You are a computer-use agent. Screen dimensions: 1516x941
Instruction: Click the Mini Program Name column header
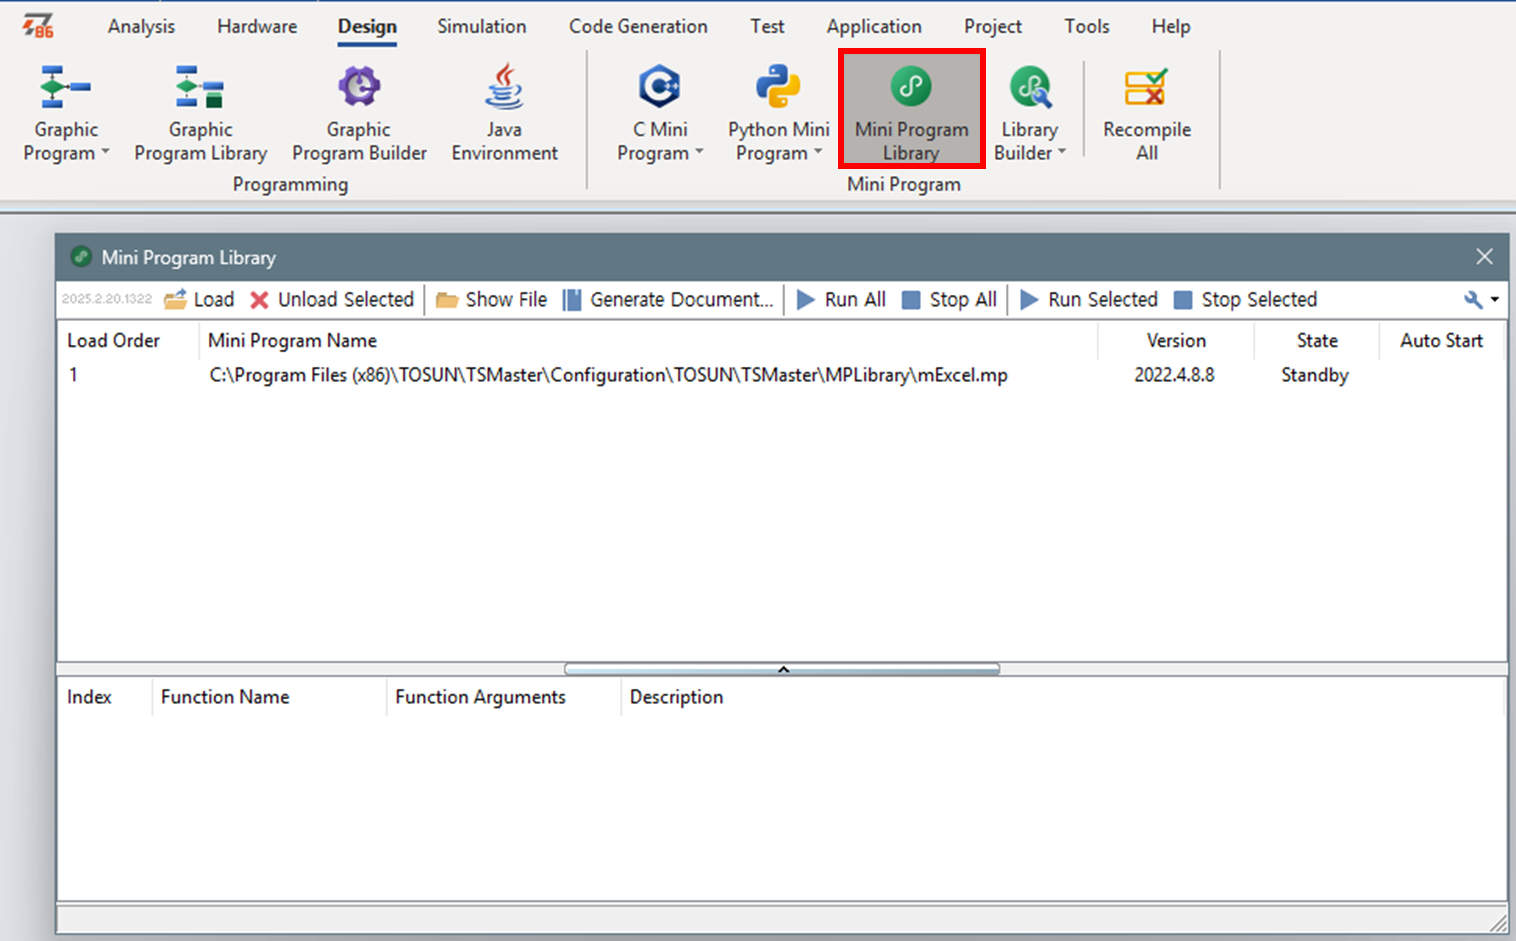648,340
